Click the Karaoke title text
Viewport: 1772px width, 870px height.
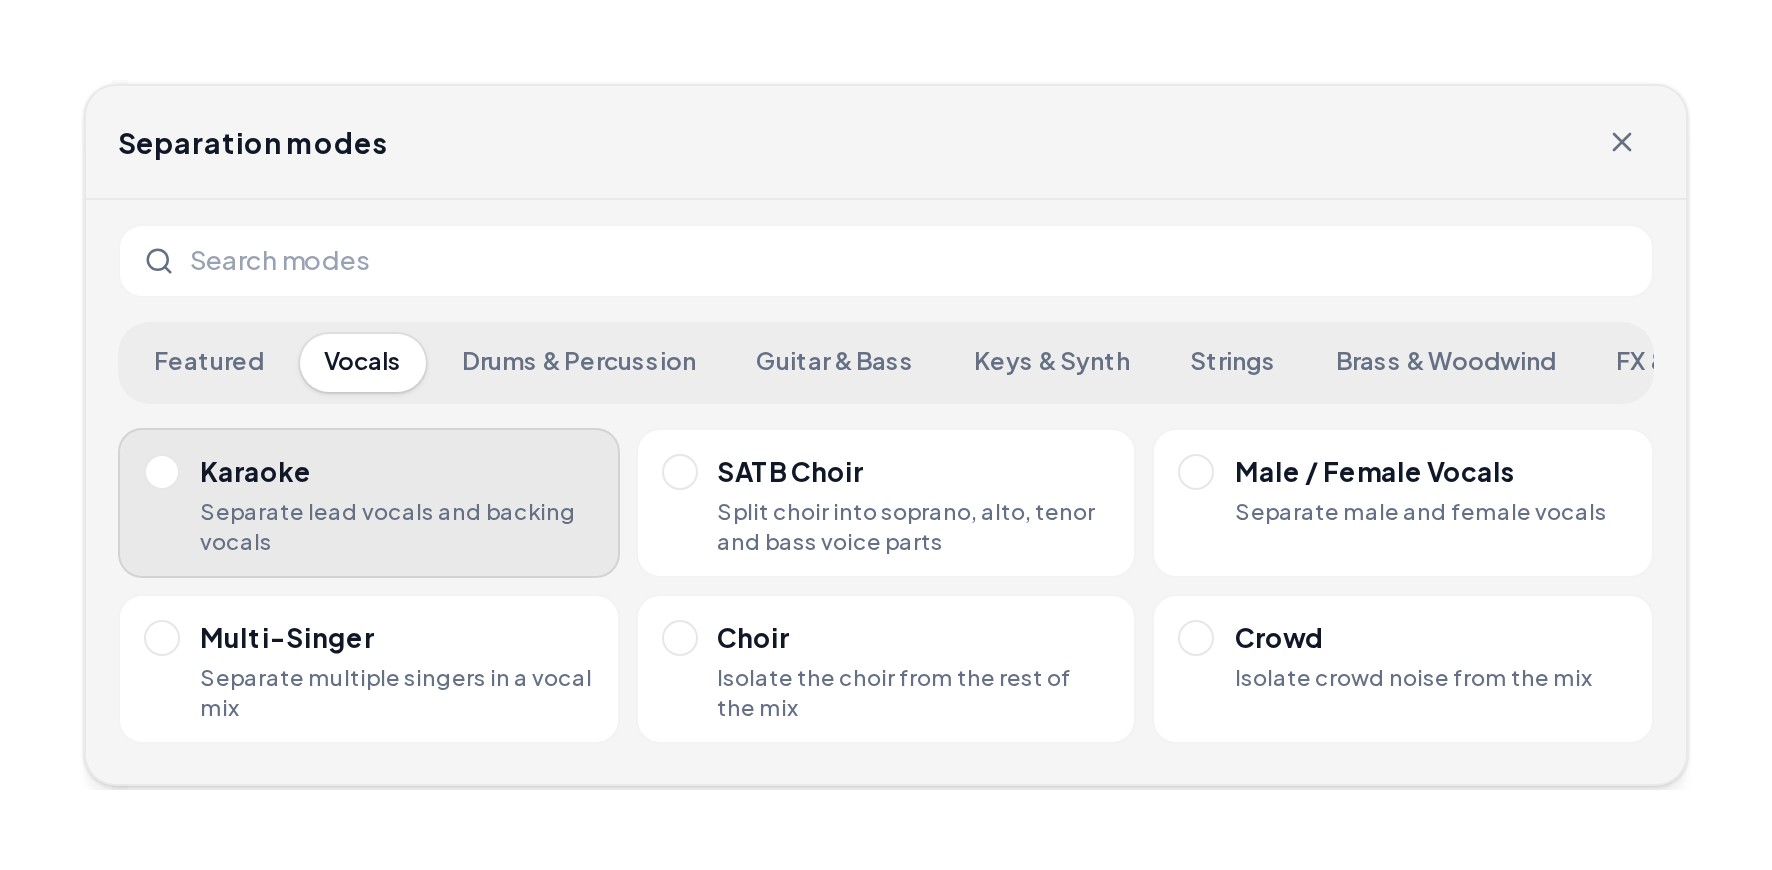click(x=255, y=472)
